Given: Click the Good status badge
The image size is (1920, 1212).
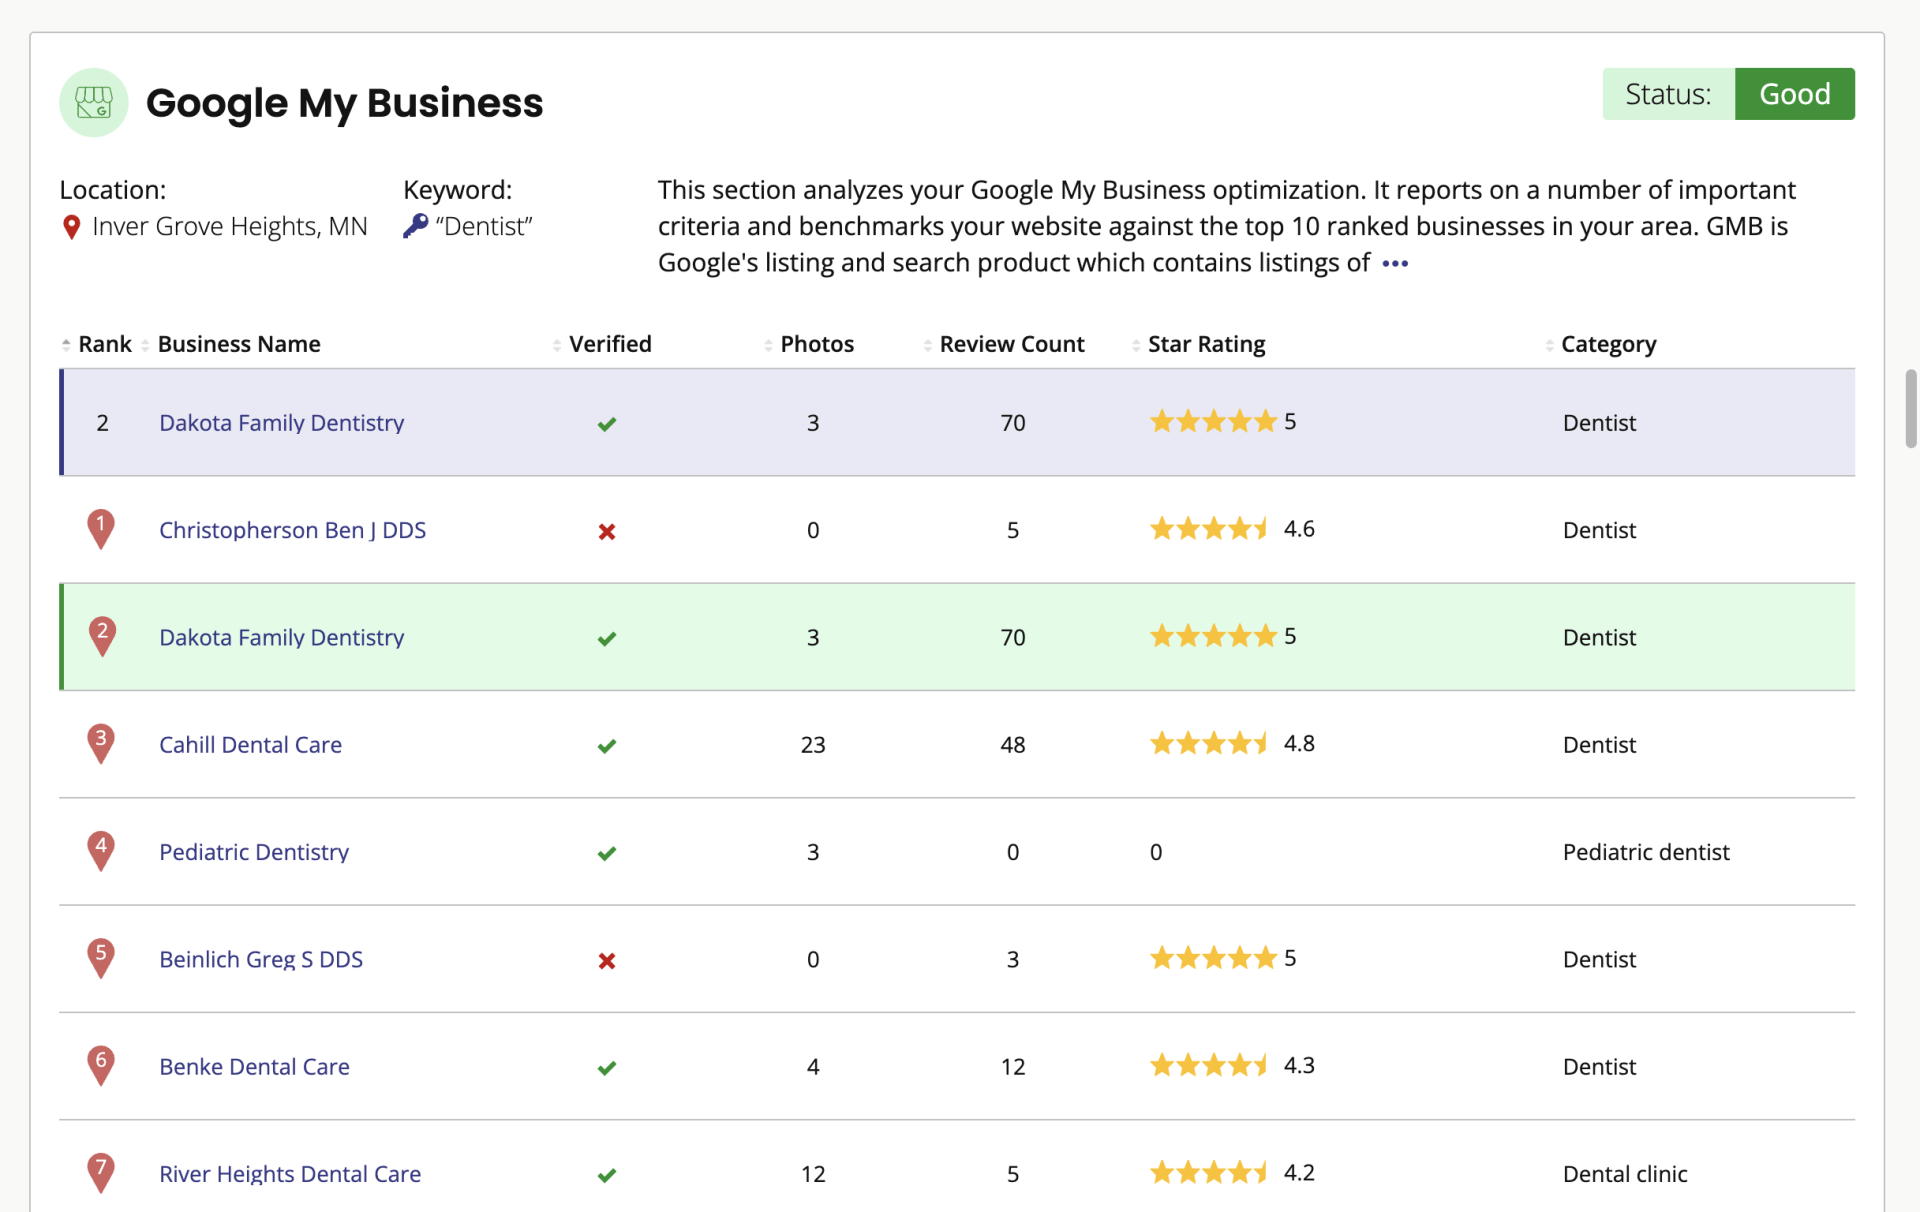Looking at the screenshot, I should [x=1794, y=94].
